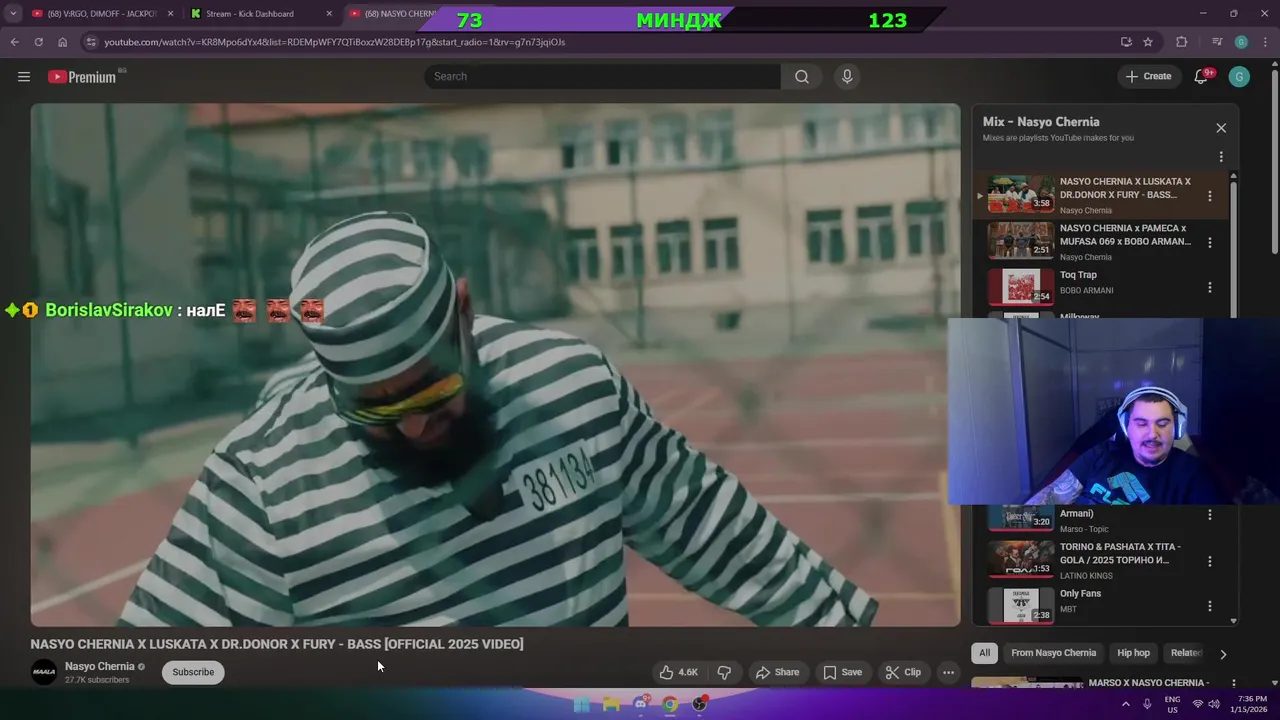The height and width of the screenshot is (720, 1280).
Task: Close the Mix - Nasyo Chernia playlist panel
Action: click(1221, 128)
